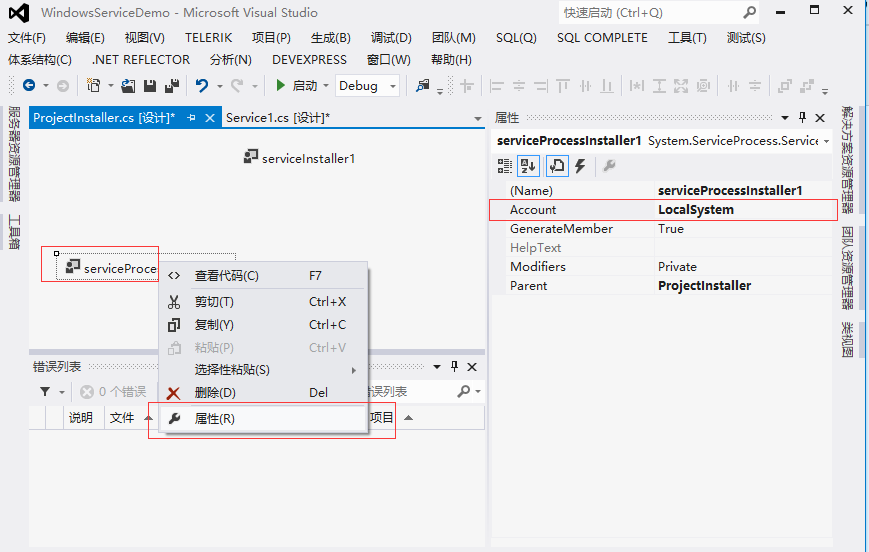
Task: Open the Debug configuration dropdown
Action: (367, 86)
